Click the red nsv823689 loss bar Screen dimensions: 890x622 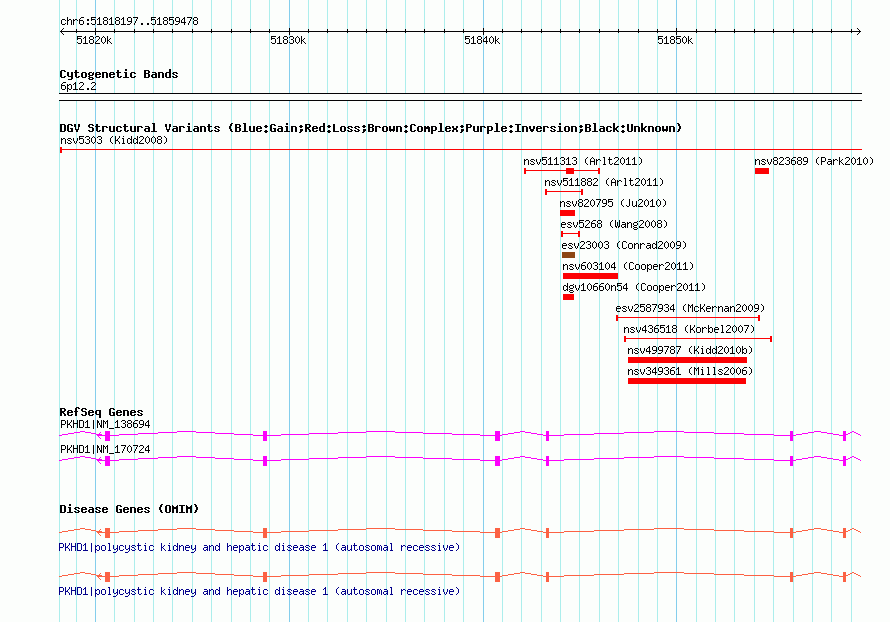click(x=762, y=171)
